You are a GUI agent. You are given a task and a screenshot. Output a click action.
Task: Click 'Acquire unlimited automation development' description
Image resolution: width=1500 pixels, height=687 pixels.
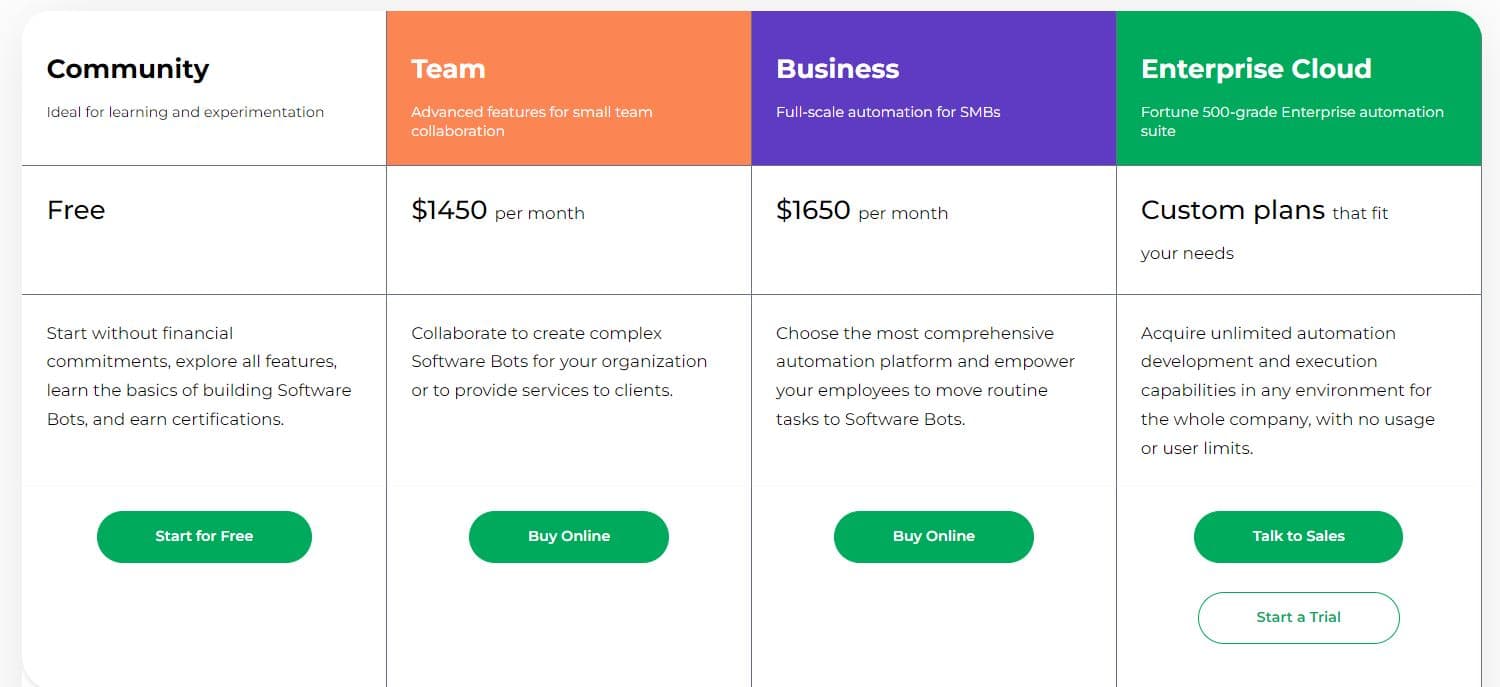pos(1288,390)
